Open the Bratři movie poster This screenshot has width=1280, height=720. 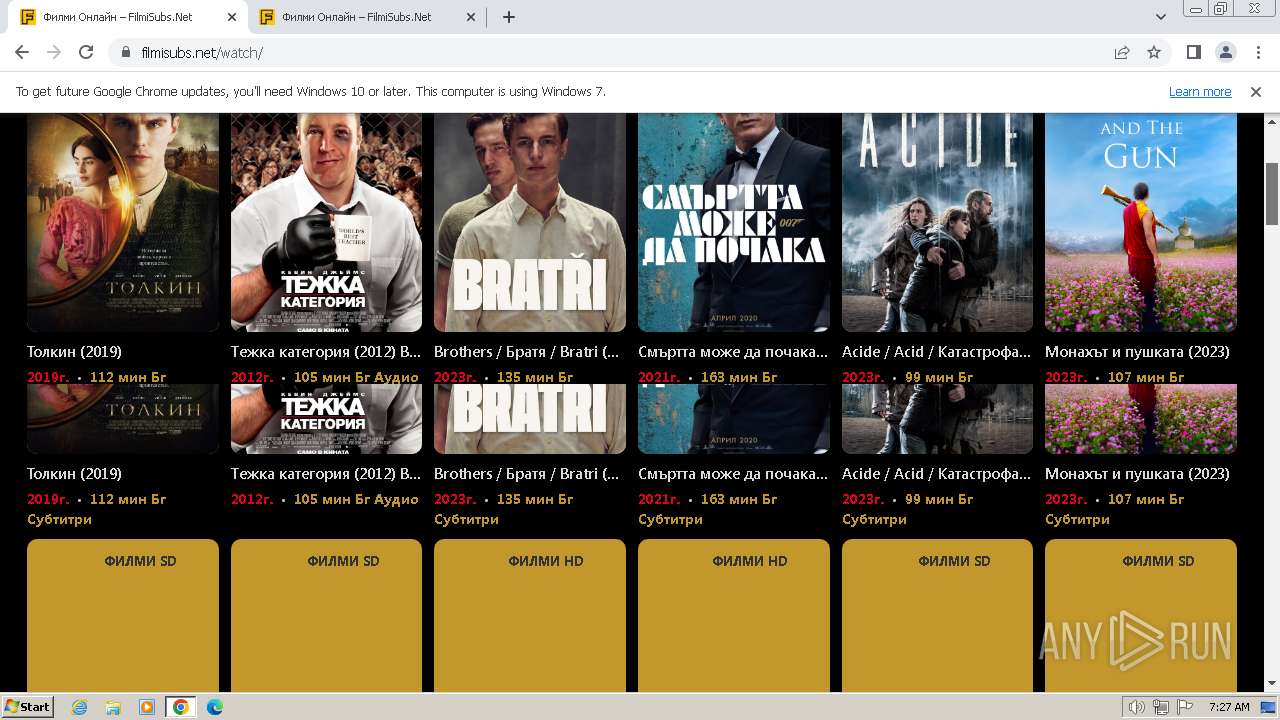[530, 222]
